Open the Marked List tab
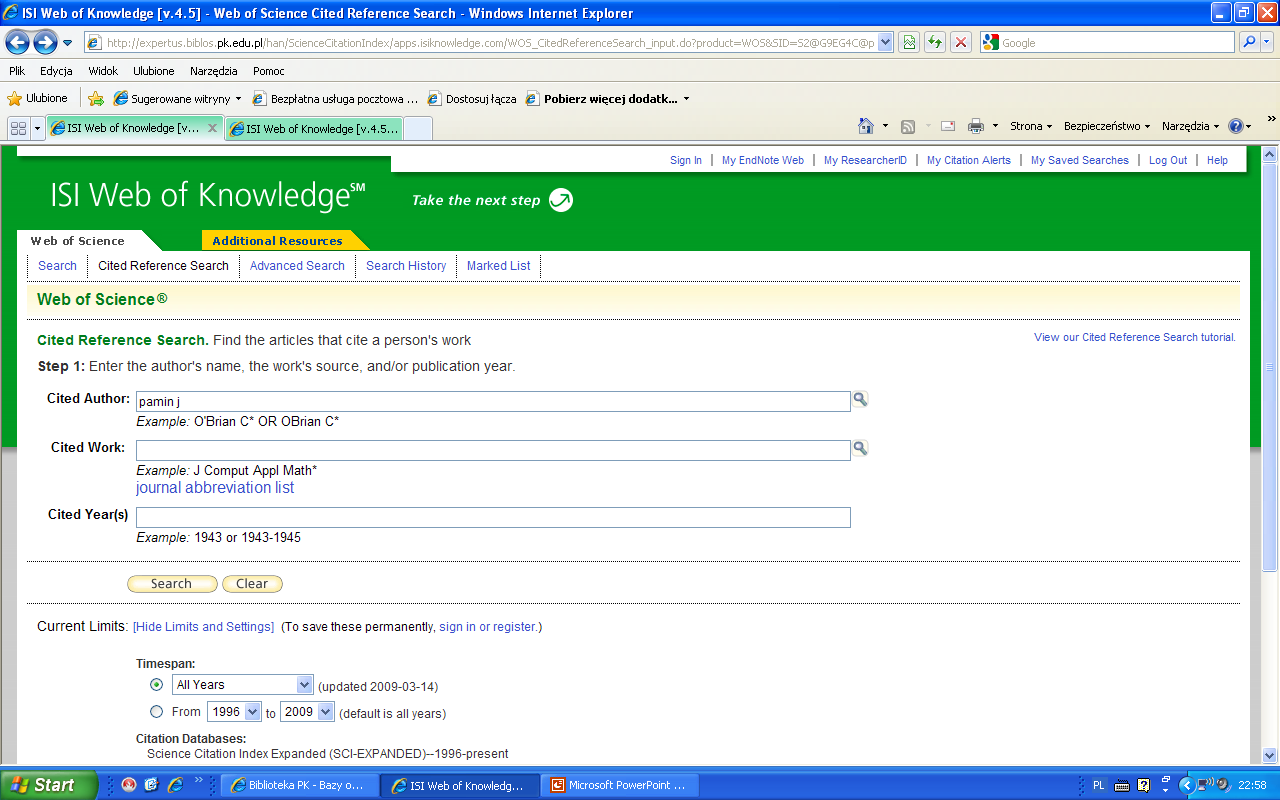 (499, 266)
